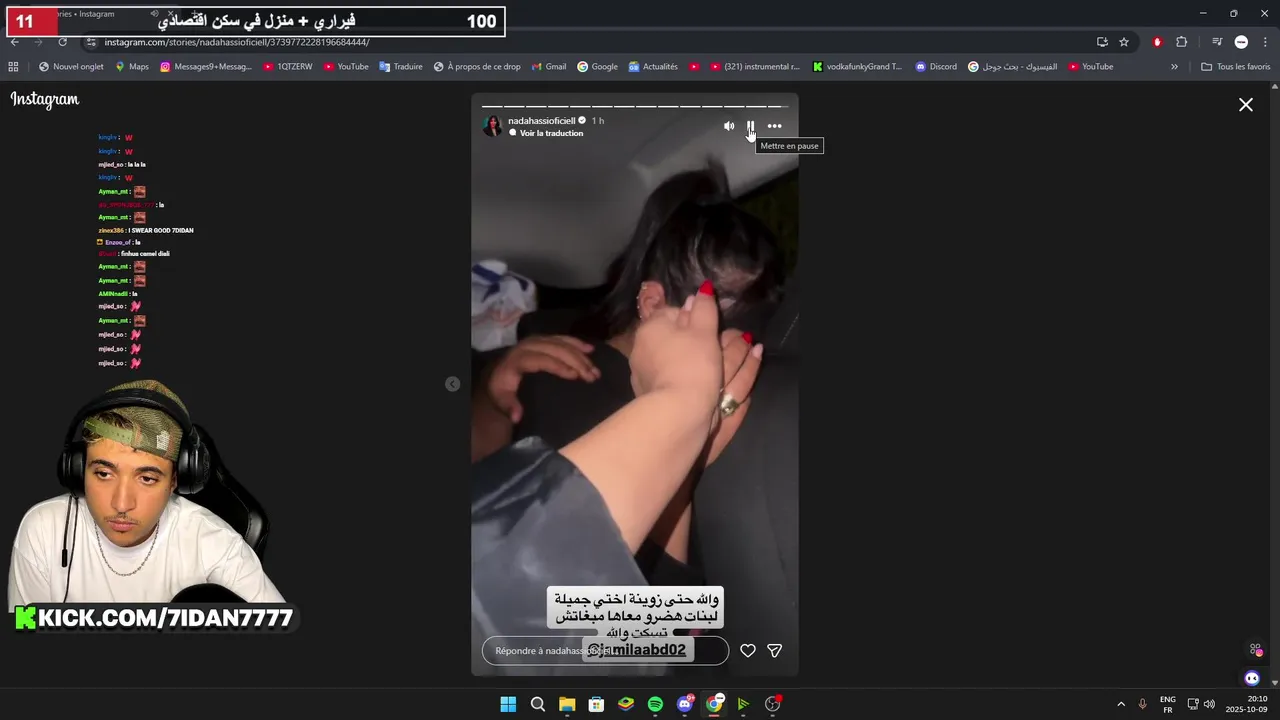Open Windows taskbar search

[x=538, y=704]
